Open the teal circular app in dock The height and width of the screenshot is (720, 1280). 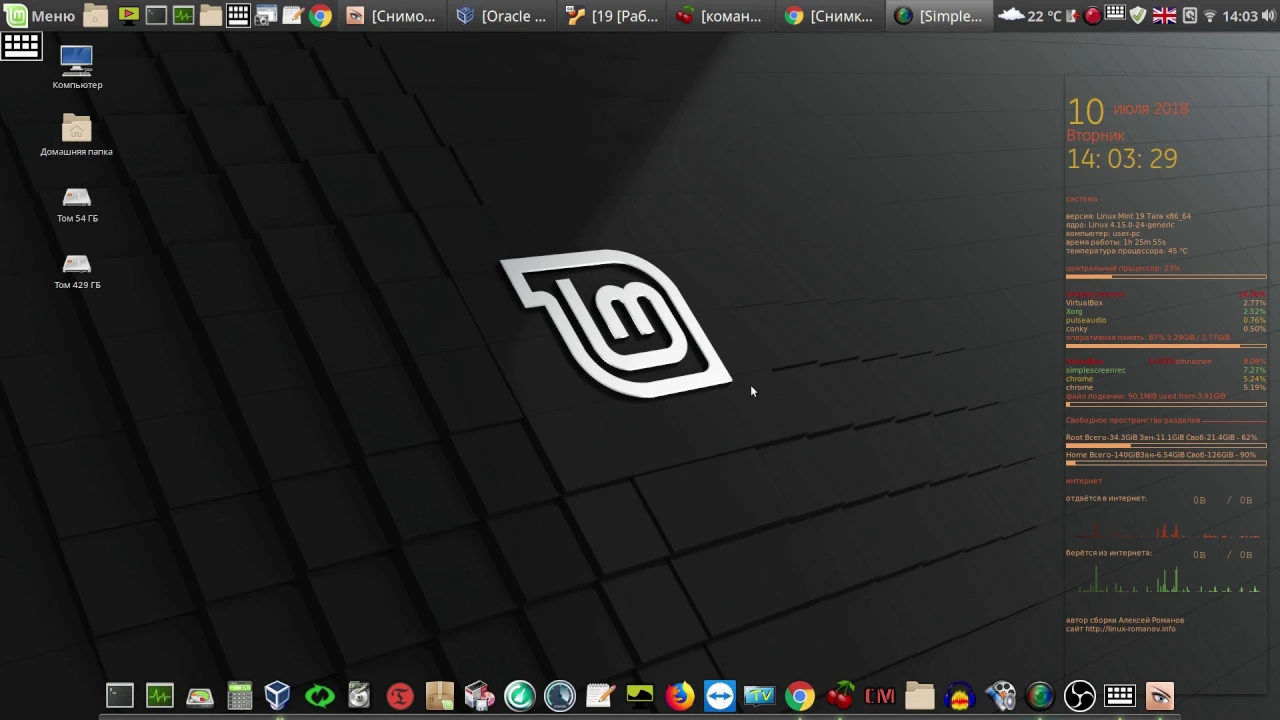pos(520,695)
